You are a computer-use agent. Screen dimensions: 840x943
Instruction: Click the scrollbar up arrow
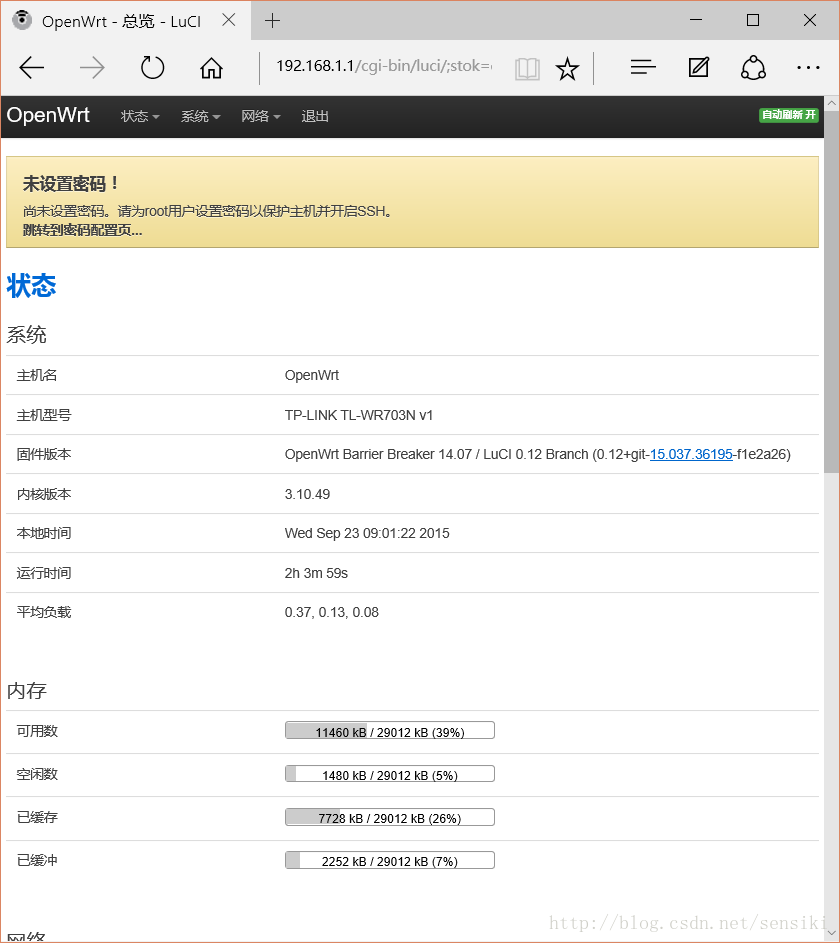pyautogui.click(x=832, y=103)
